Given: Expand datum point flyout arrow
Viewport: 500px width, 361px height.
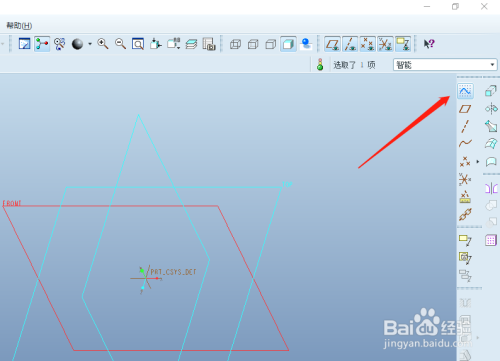Looking at the screenshot, I should point(478,162).
